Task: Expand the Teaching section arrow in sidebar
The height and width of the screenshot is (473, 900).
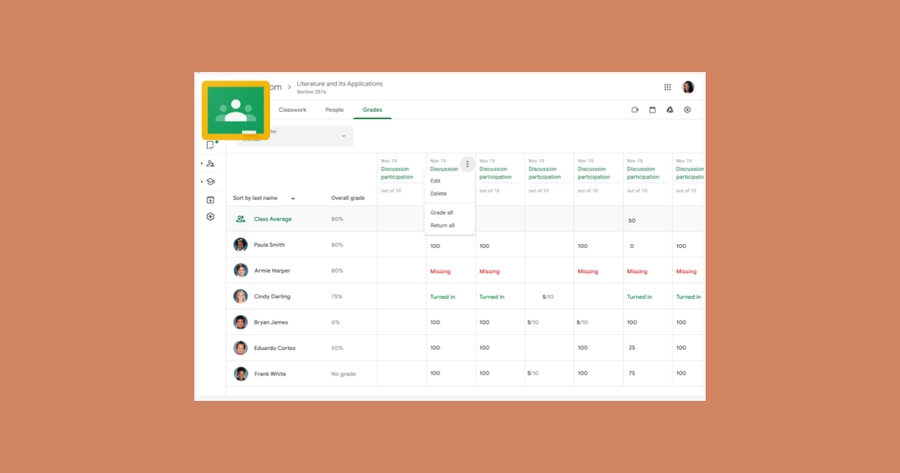Action: pyautogui.click(x=201, y=164)
